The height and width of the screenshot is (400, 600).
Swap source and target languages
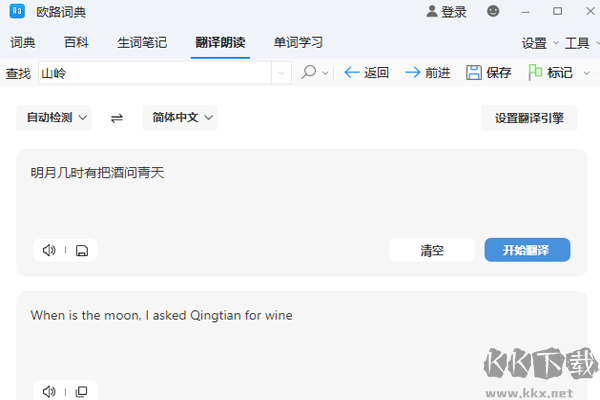[117, 118]
